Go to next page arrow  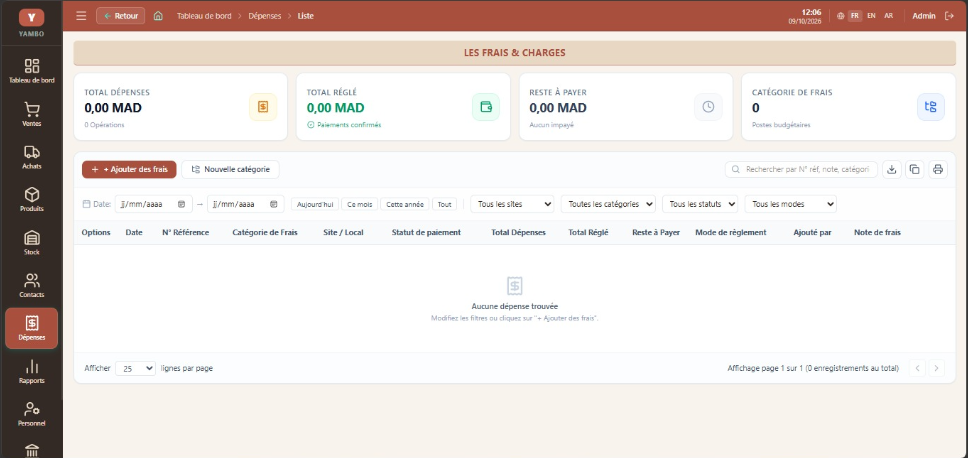[x=937, y=368]
